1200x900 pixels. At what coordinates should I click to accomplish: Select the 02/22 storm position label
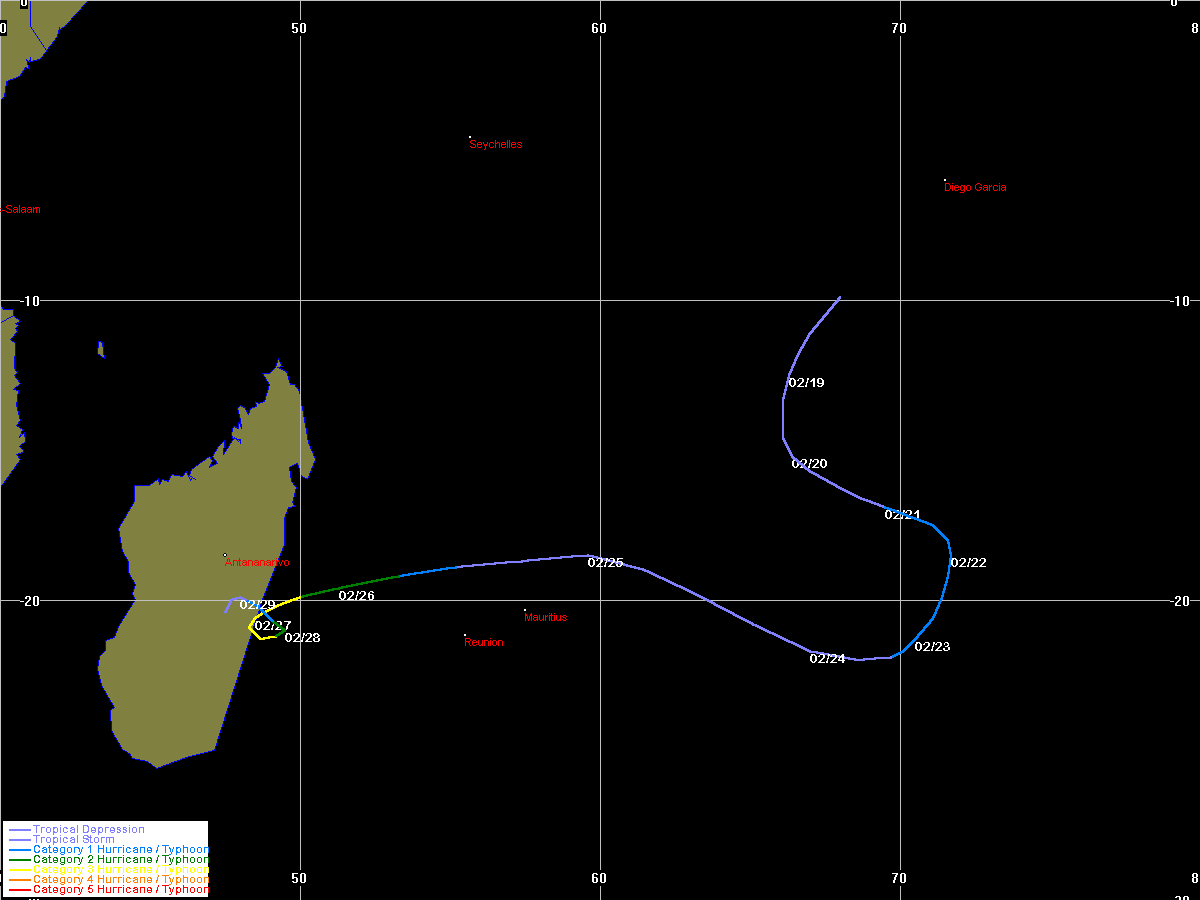[x=968, y=563]
